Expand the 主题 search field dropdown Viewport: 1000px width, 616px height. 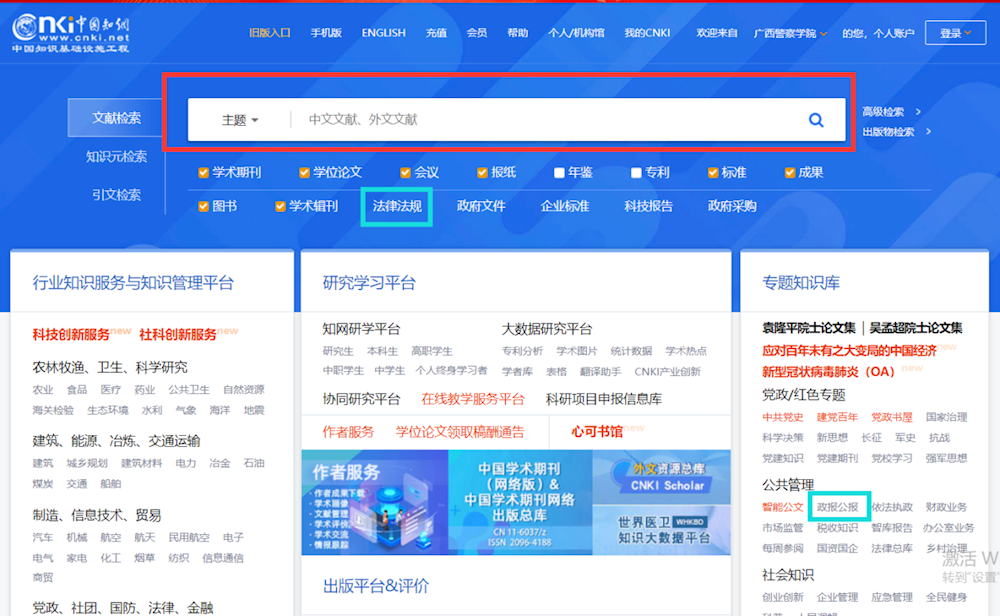tap(240, 120)
